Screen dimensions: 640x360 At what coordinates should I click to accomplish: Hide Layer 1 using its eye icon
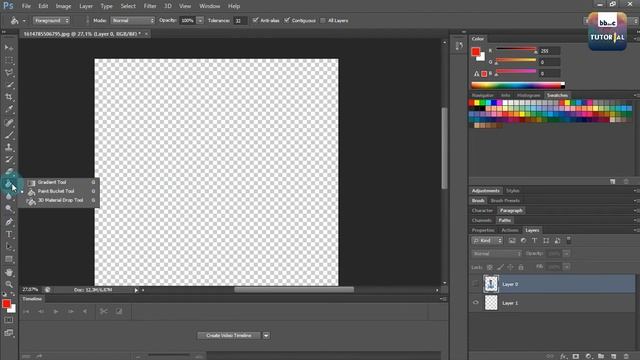click(476, 303)
